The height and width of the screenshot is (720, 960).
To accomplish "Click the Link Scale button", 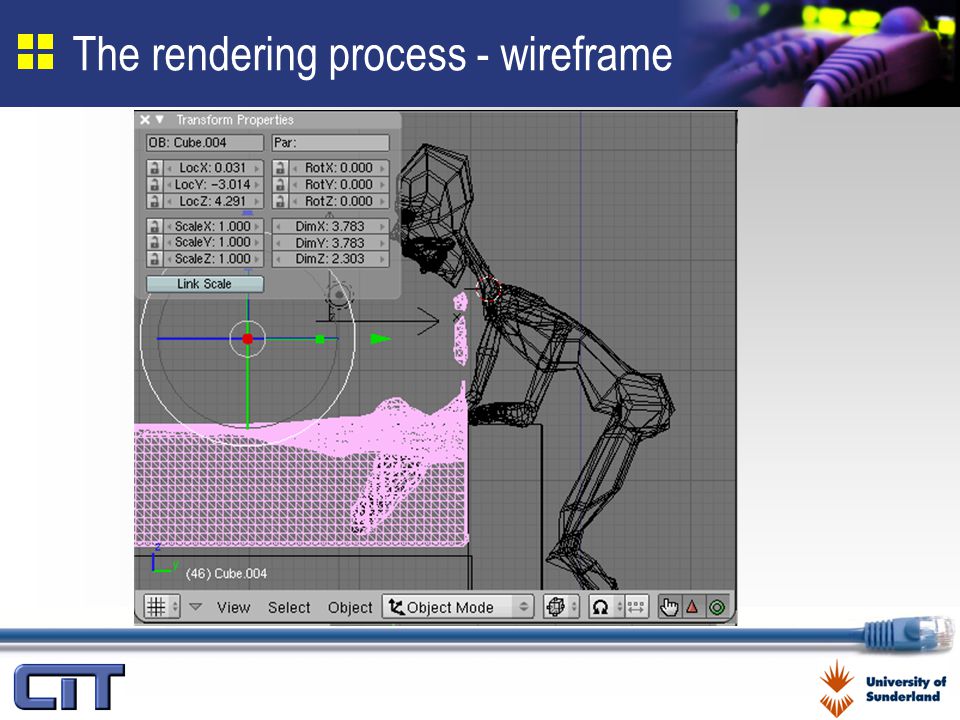I will pos(204,284).
